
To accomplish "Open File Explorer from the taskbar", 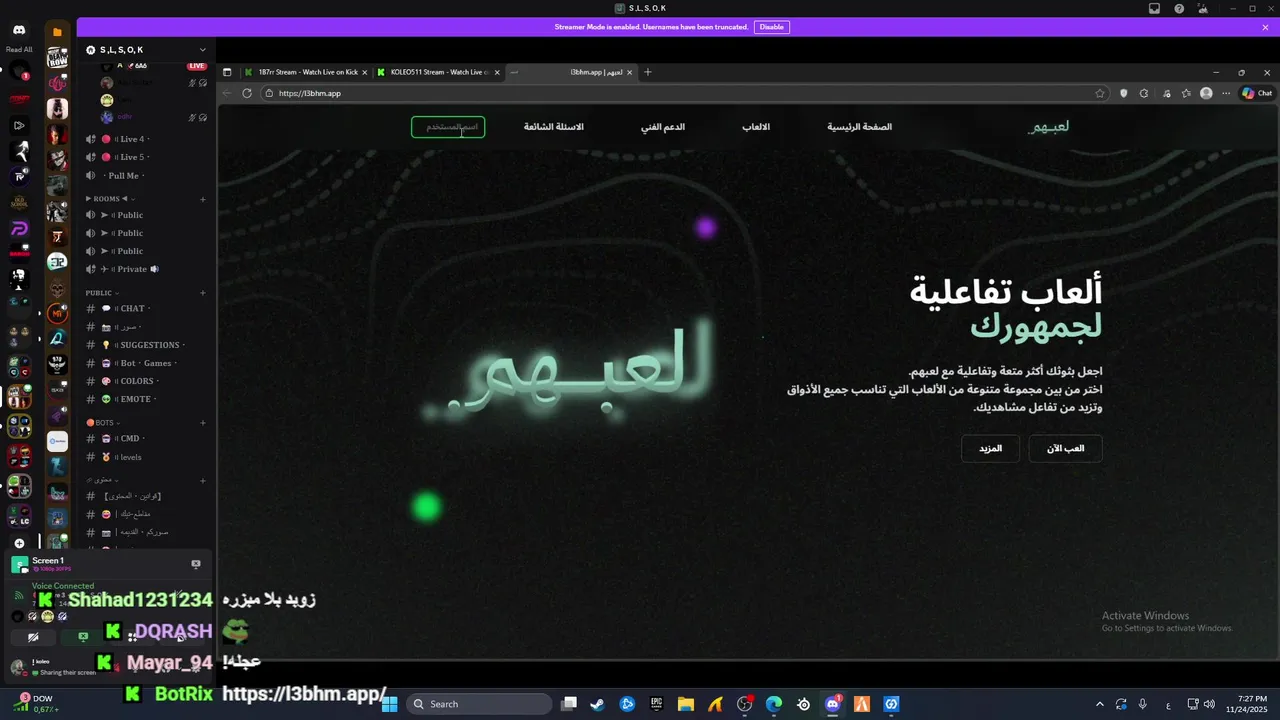I will click(686, 704).
